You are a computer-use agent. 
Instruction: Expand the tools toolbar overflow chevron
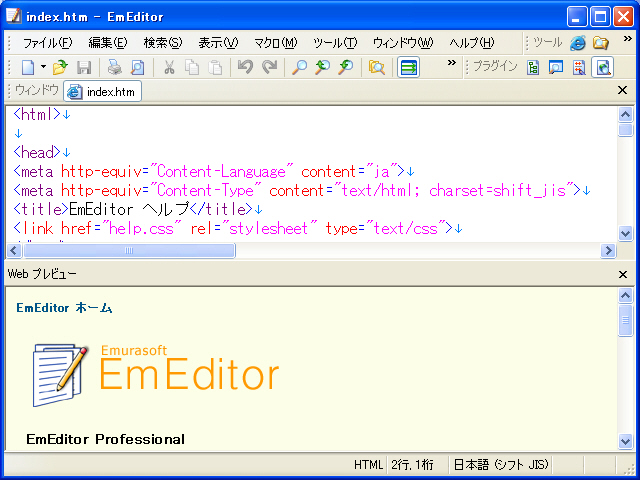(x=627, y=38)
